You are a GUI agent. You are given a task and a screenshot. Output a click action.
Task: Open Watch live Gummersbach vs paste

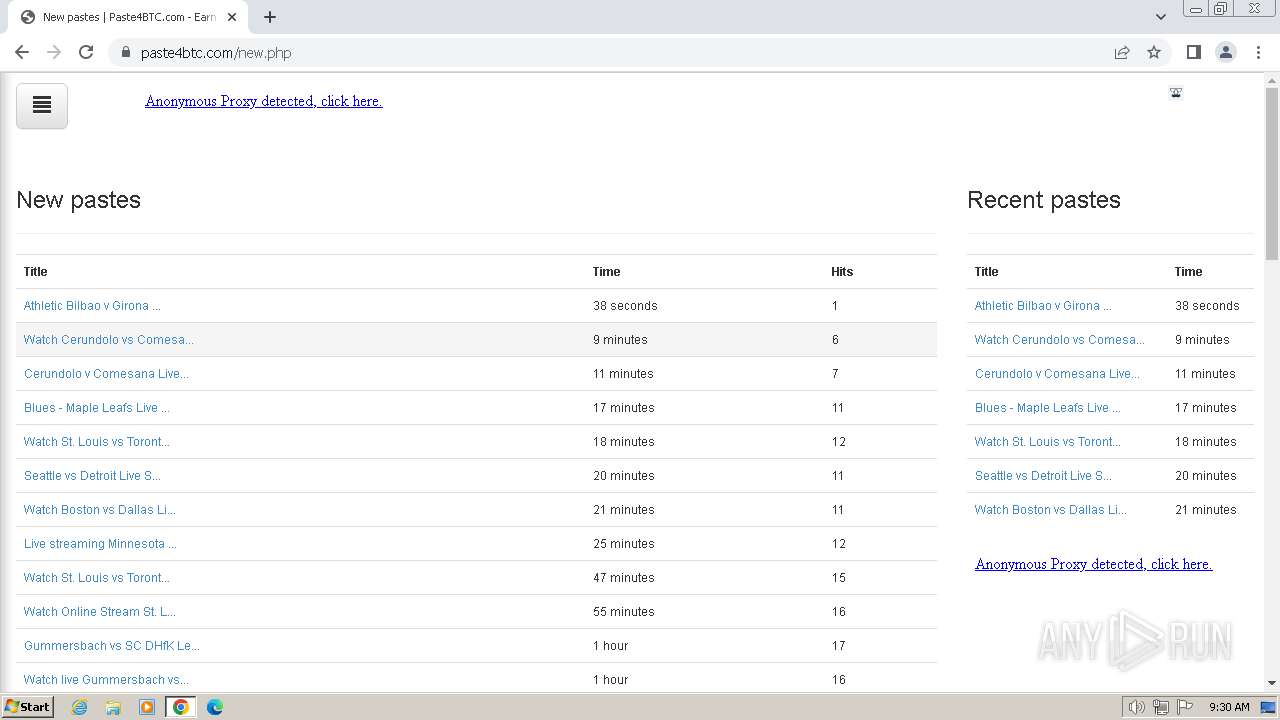106,680
